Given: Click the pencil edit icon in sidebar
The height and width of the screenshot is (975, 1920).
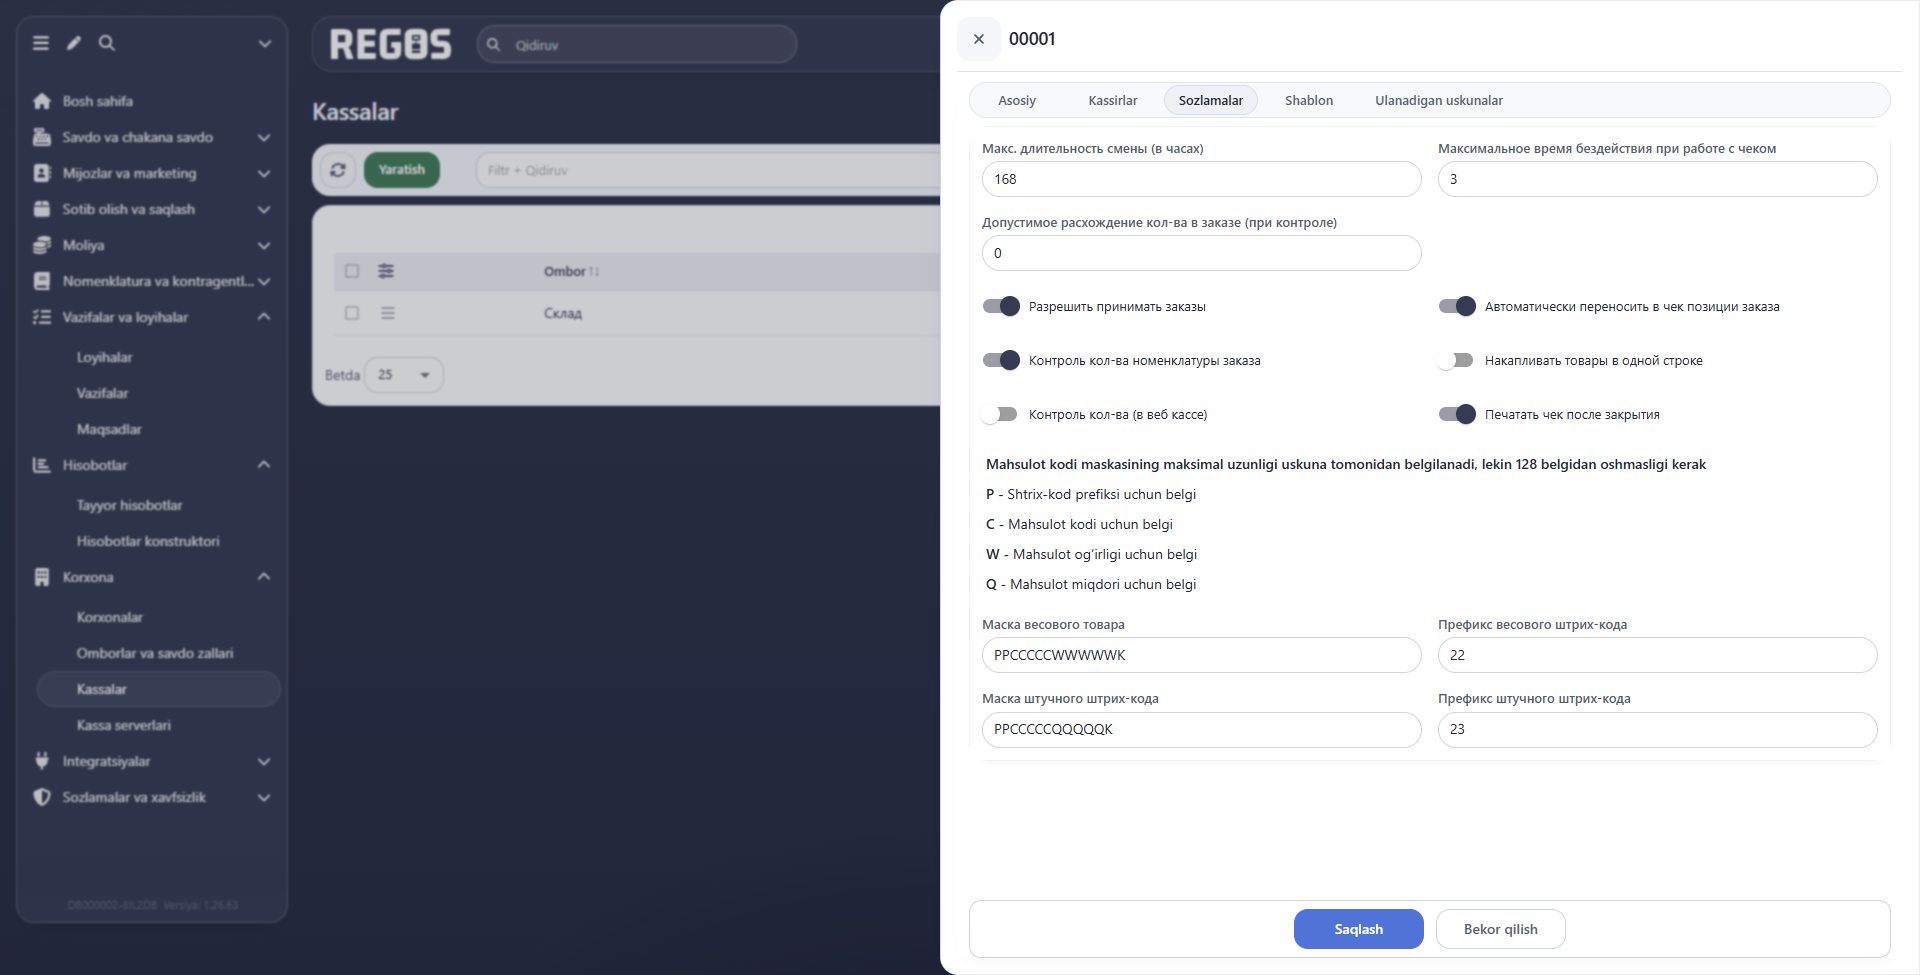Looking at the screenshot, I should point(74,43).
